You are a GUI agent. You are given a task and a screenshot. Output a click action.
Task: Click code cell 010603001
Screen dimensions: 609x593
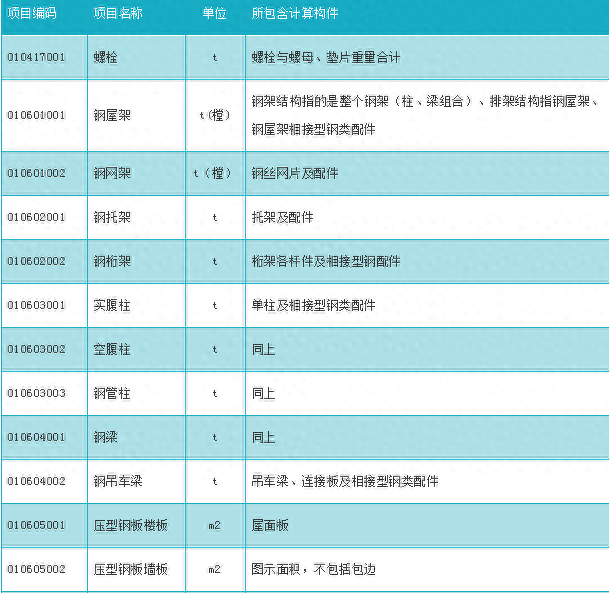(36, 305)
